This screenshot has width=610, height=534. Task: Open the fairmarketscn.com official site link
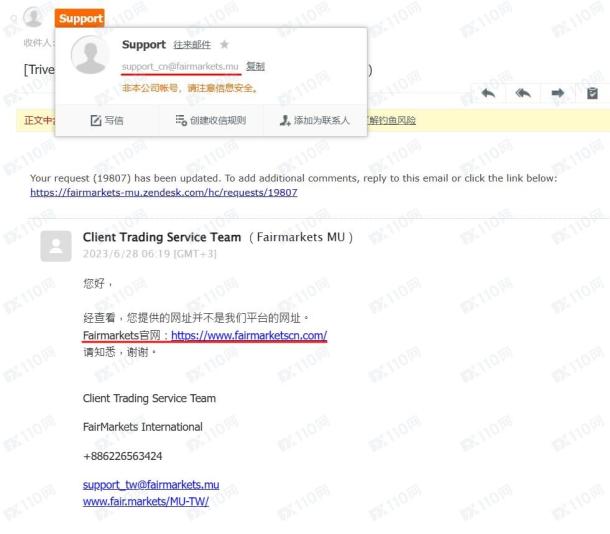[x=249, y=335]
